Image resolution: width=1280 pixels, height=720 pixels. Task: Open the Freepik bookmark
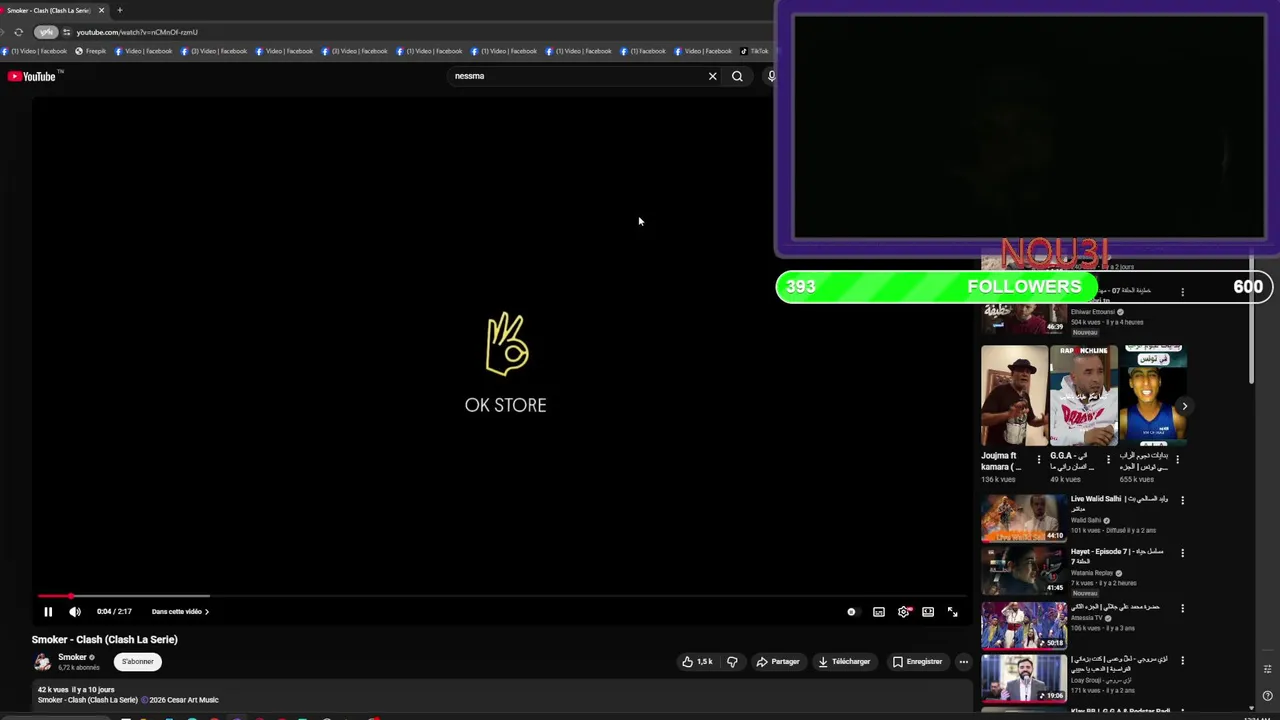[x=91, y=51]
